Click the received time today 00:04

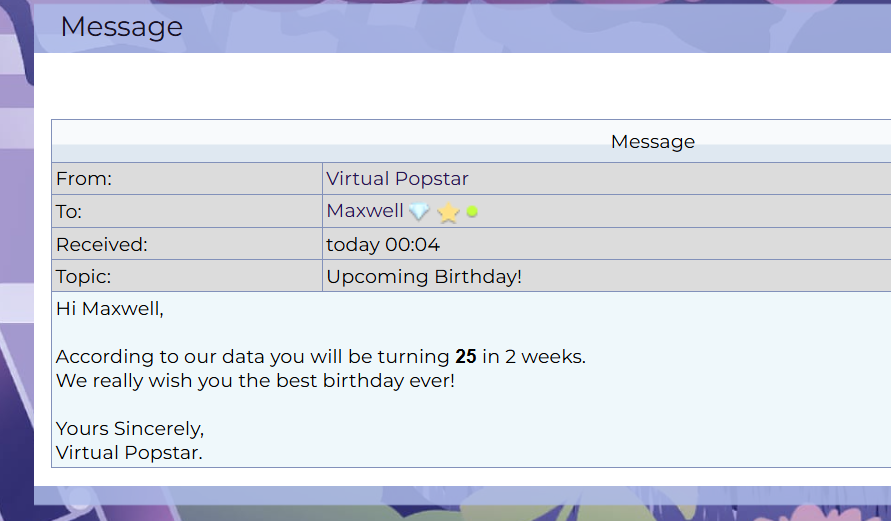pos(383,244)
